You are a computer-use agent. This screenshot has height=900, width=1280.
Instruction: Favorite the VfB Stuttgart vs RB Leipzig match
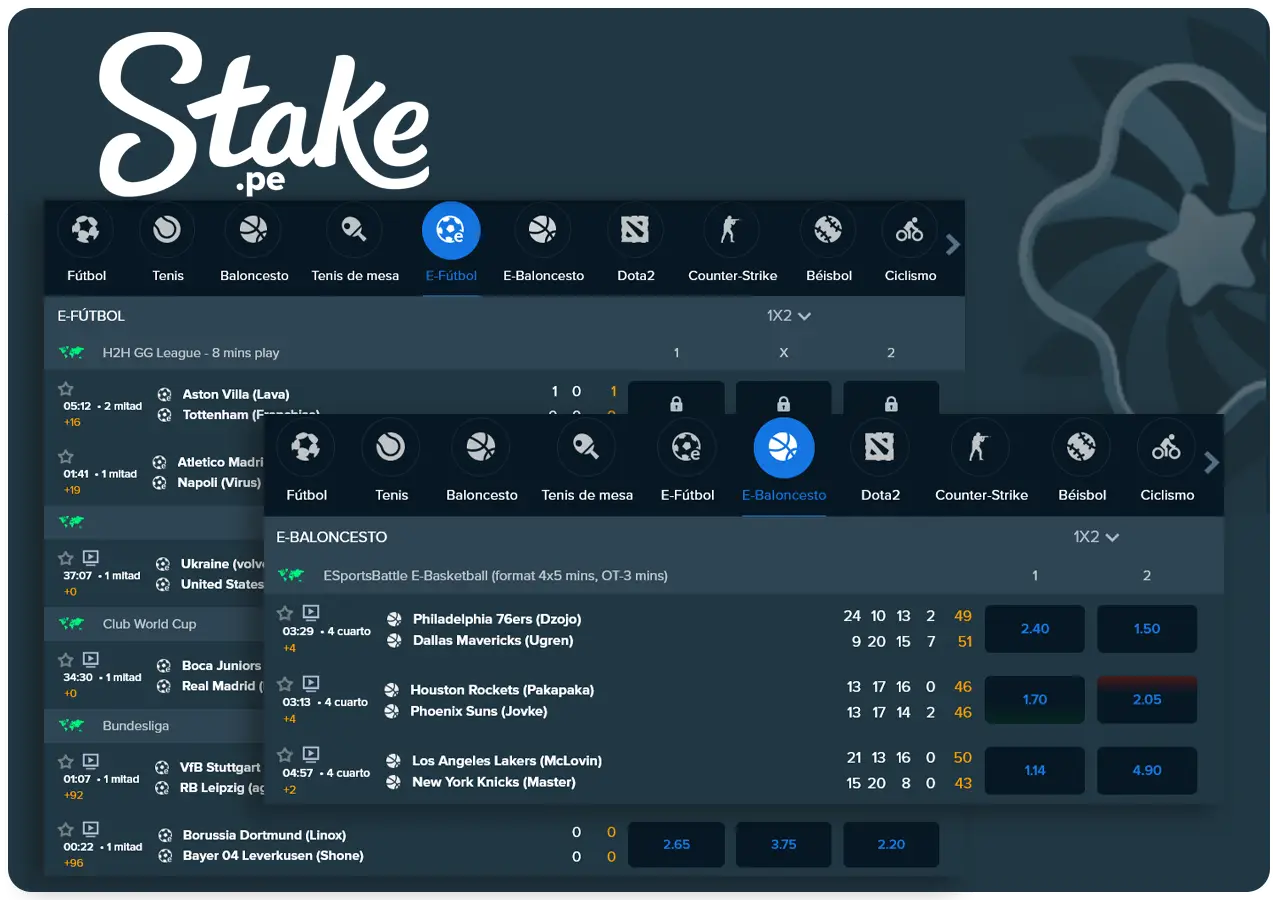66,762
